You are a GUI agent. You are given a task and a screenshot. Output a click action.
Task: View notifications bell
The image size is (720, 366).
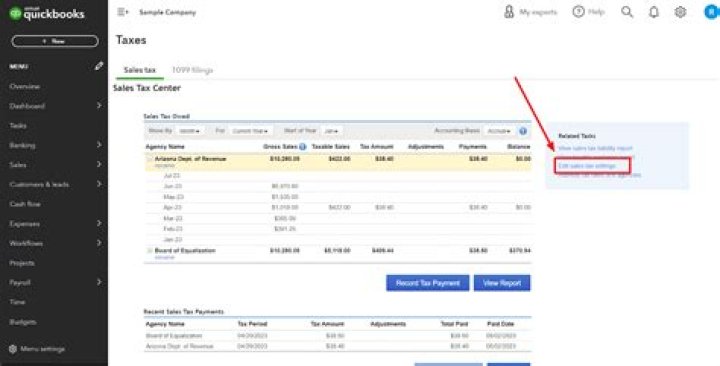pos(653,12)
